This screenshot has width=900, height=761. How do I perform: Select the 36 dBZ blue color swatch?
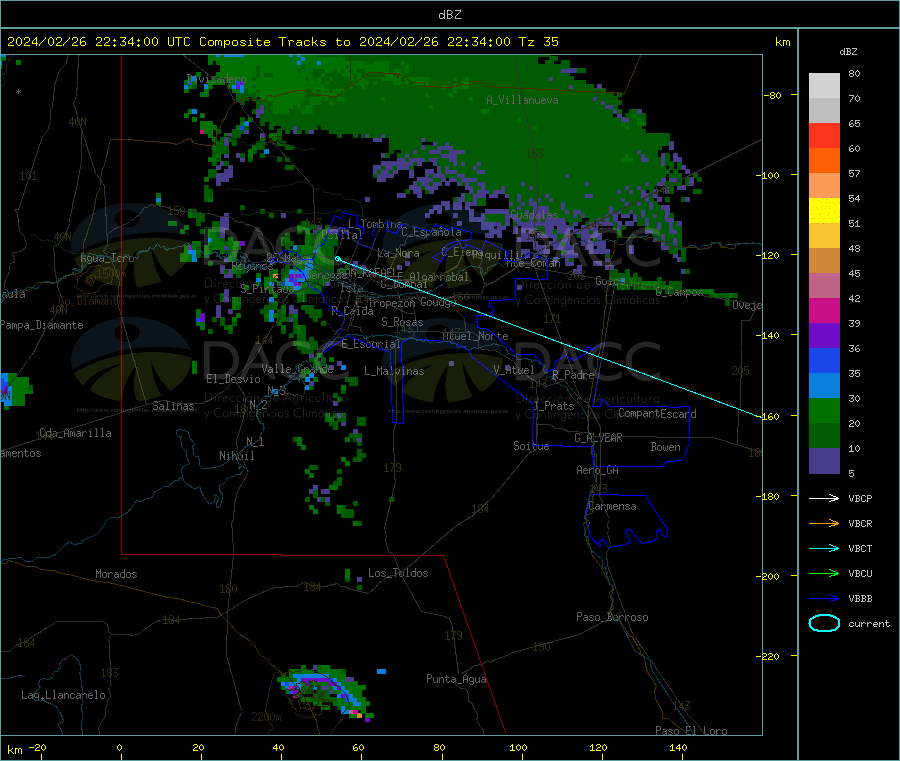pos(824,360)
